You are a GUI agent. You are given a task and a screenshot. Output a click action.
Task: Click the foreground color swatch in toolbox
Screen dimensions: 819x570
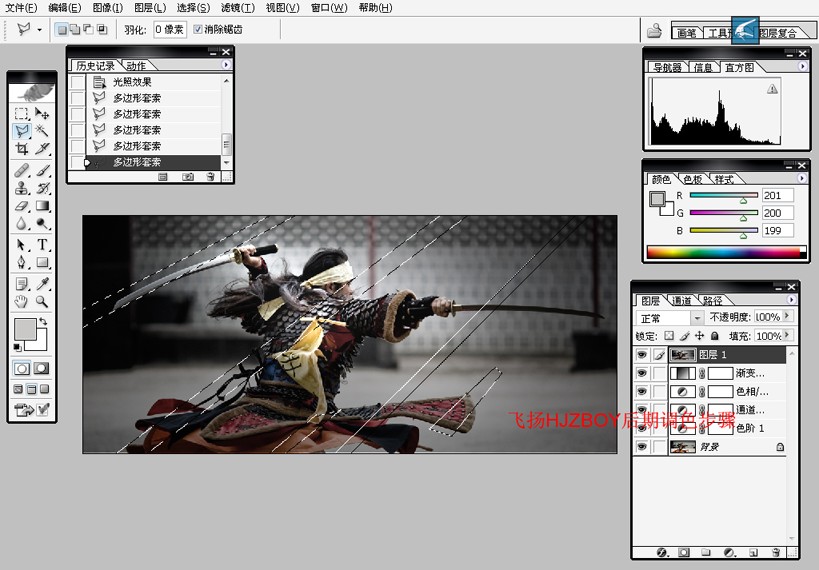click(x=24, y=329)
